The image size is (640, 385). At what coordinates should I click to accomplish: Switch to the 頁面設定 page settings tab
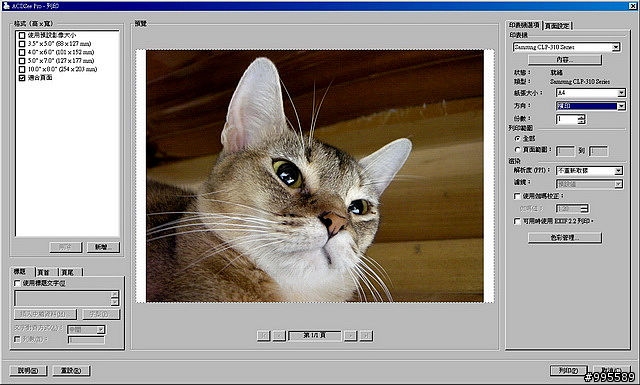coord(557,26)
